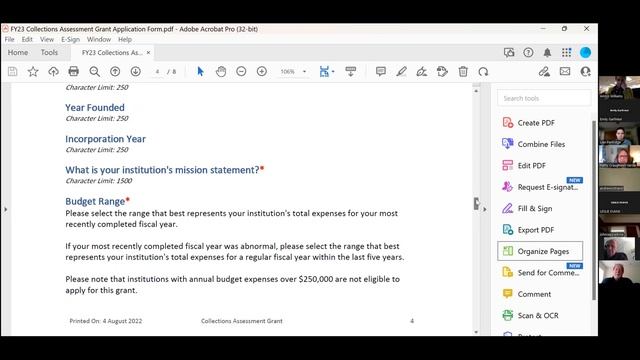Go to the previous page

point(115,71)
